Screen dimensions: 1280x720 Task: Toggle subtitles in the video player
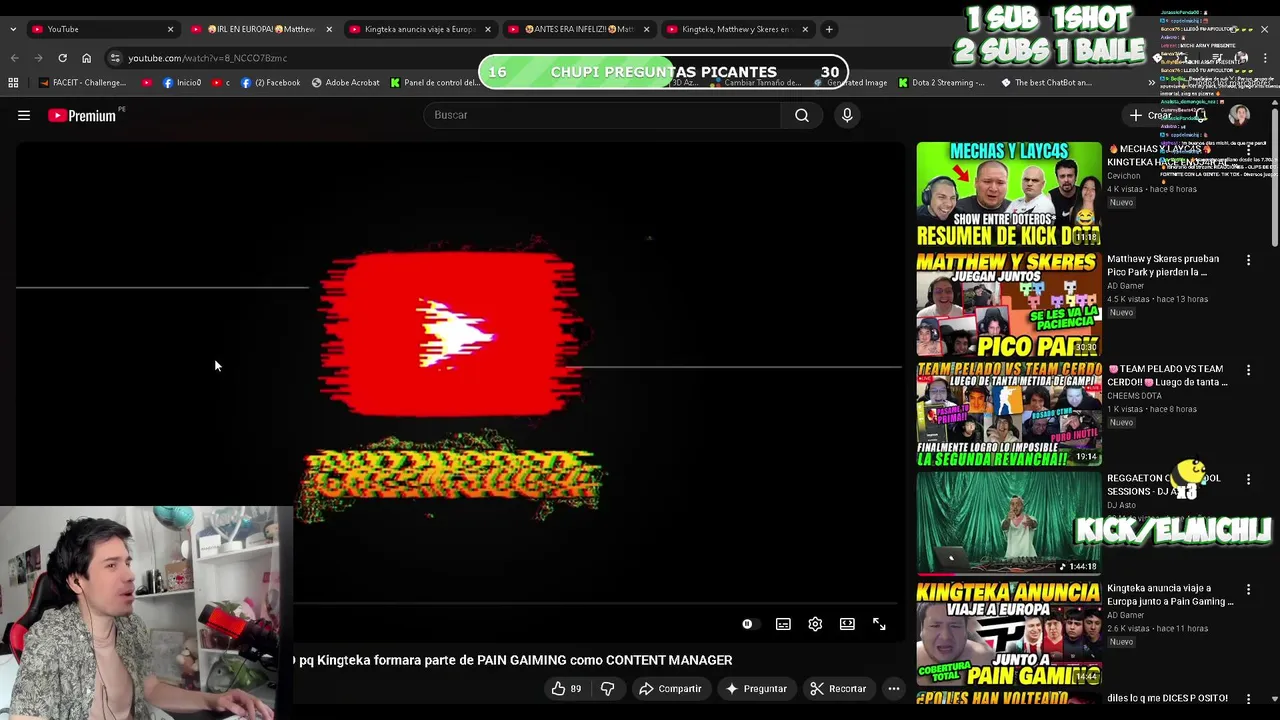783,624
